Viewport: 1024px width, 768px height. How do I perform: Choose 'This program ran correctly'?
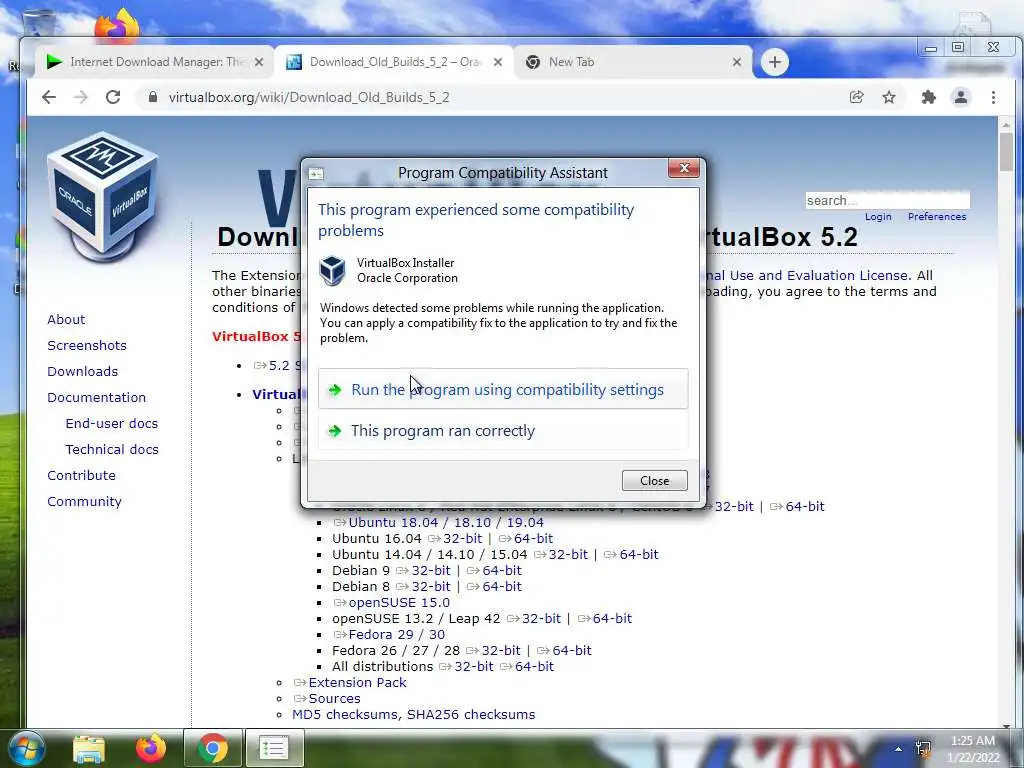[x=503, y=430]
